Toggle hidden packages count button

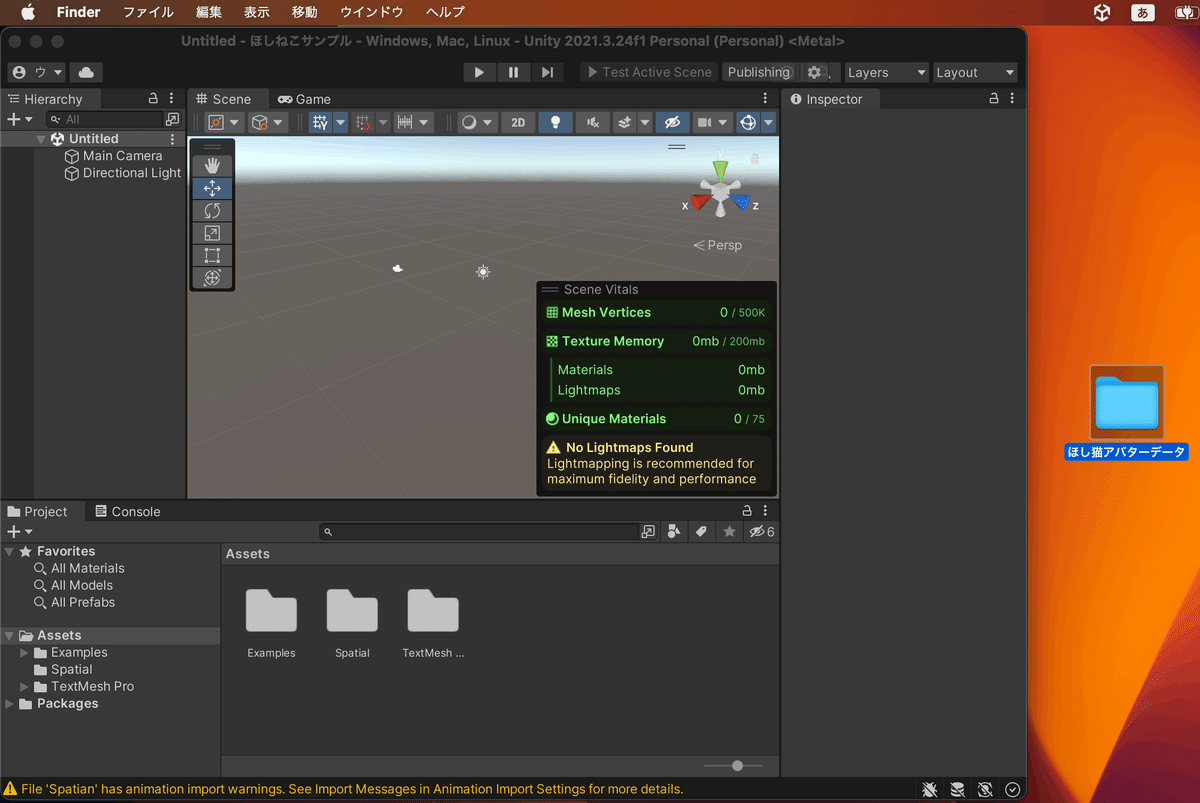[762, 532]
